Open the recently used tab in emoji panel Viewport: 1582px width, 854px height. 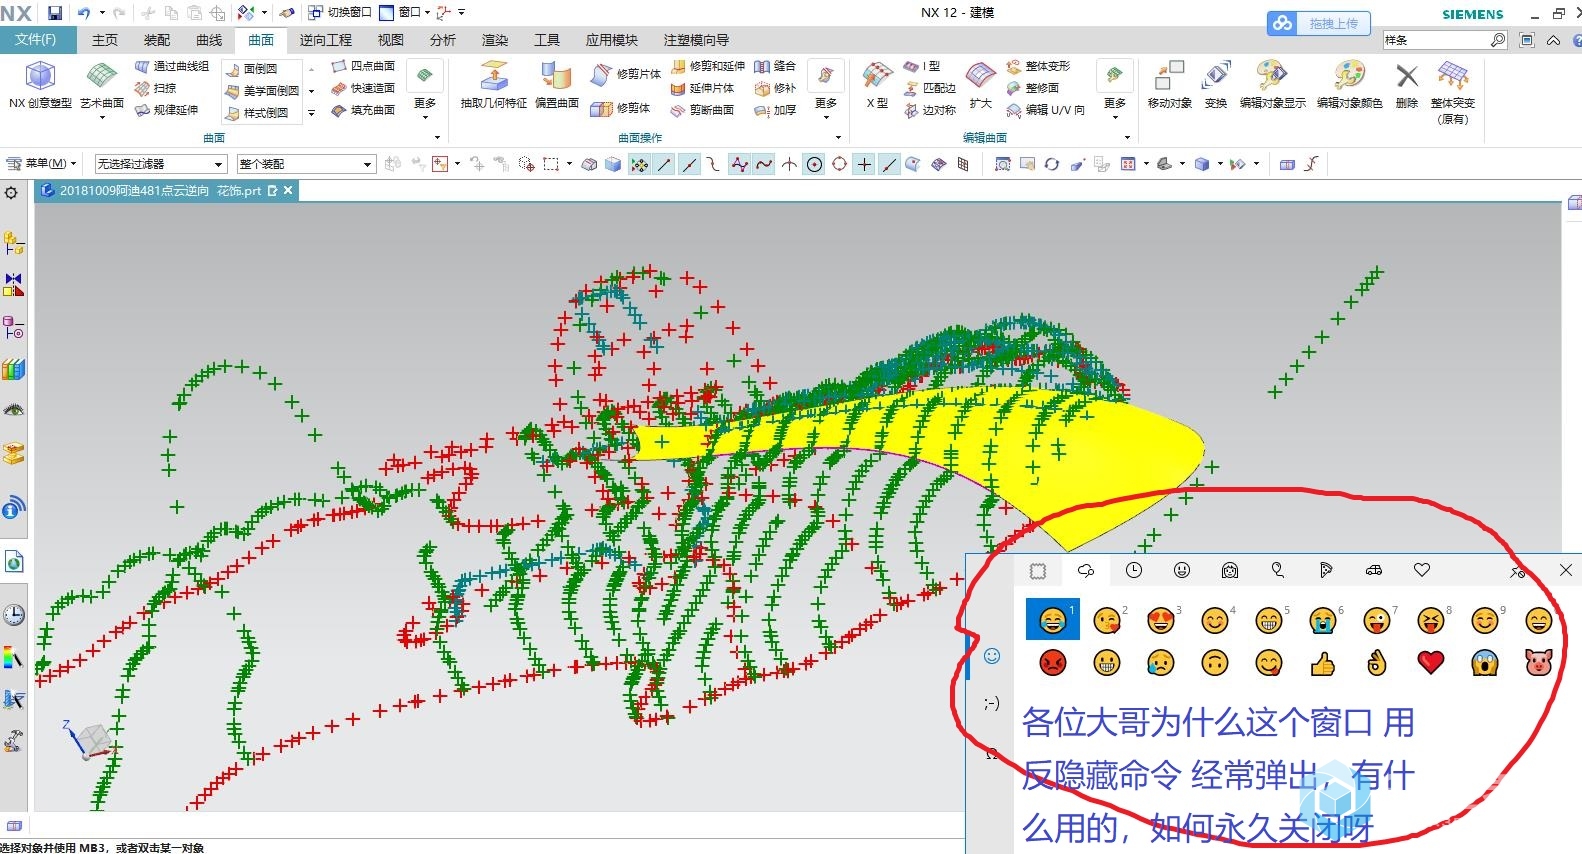pos(1134,570)
